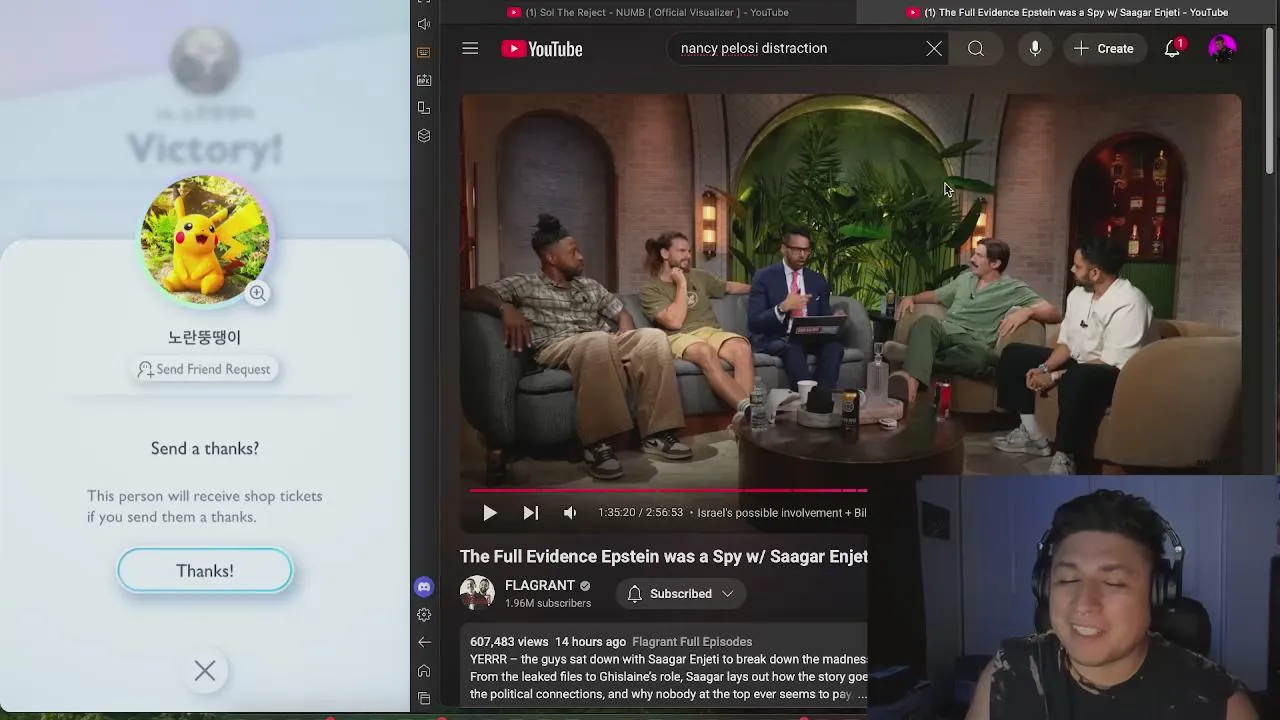This screenshot has height=720, width=1280.
Task: Click the emulator recent apps icon
Action: 424,698
